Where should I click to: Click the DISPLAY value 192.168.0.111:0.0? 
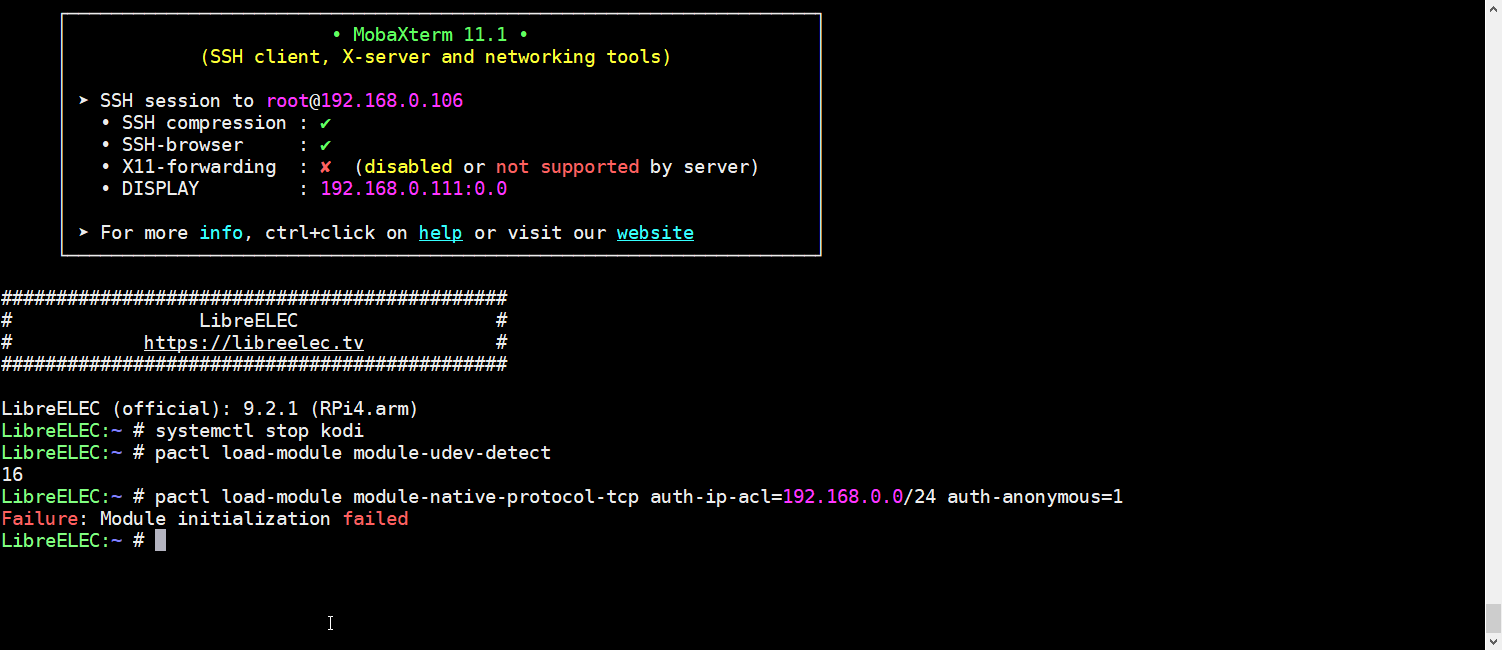413,189
